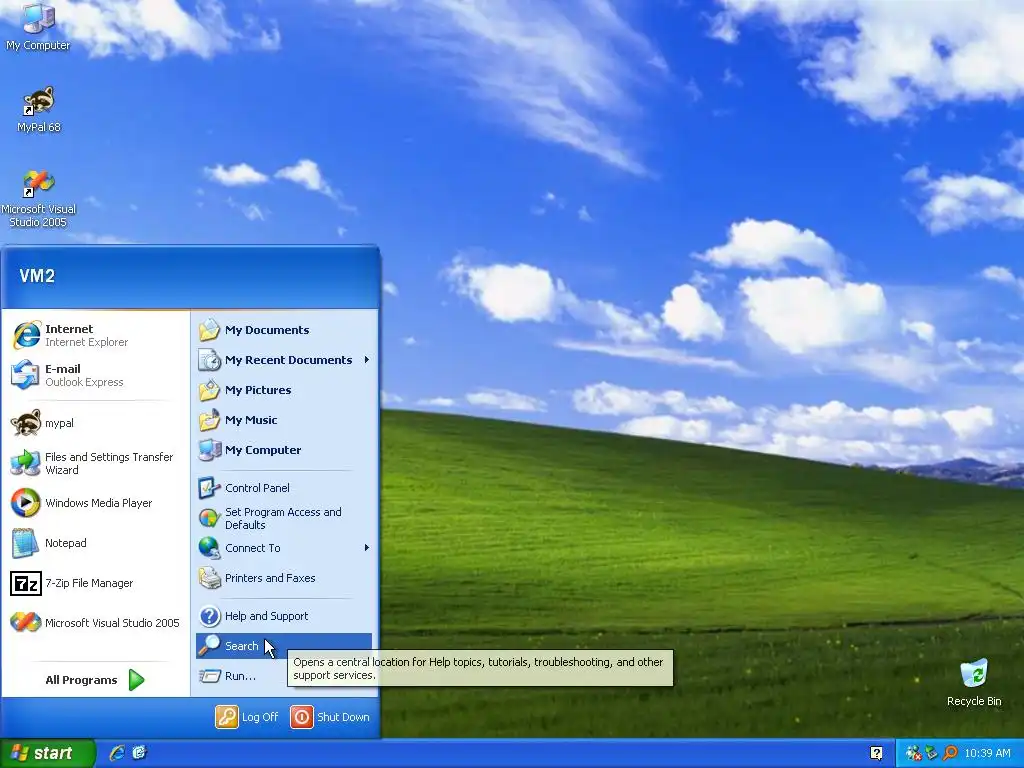Open My Computer desktop icon
This screenshot has width=1024, height=768.
[x=38, y=27]
